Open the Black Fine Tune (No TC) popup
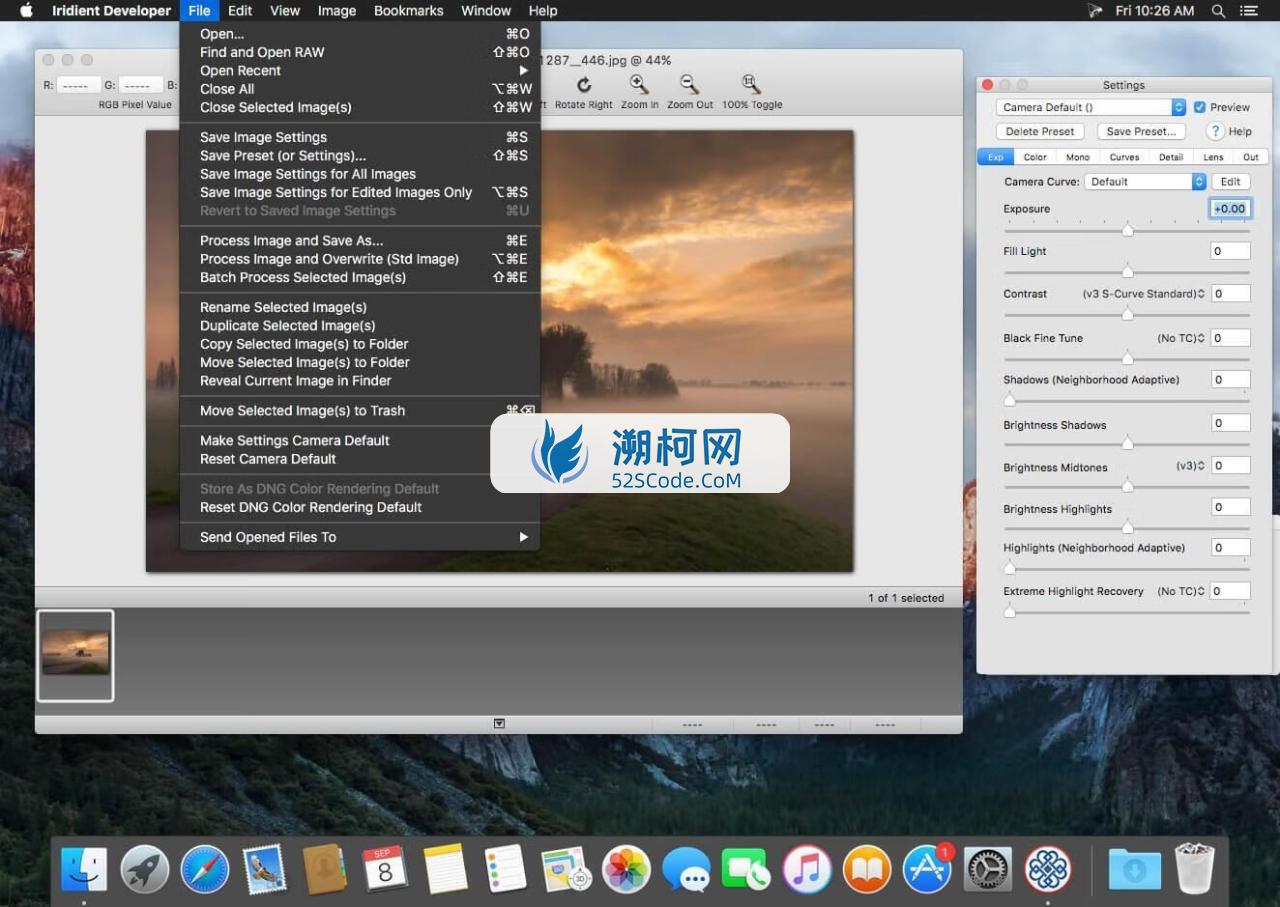Image resolution: width=1280 pixels, height=907 pixels. [1181, 338]
